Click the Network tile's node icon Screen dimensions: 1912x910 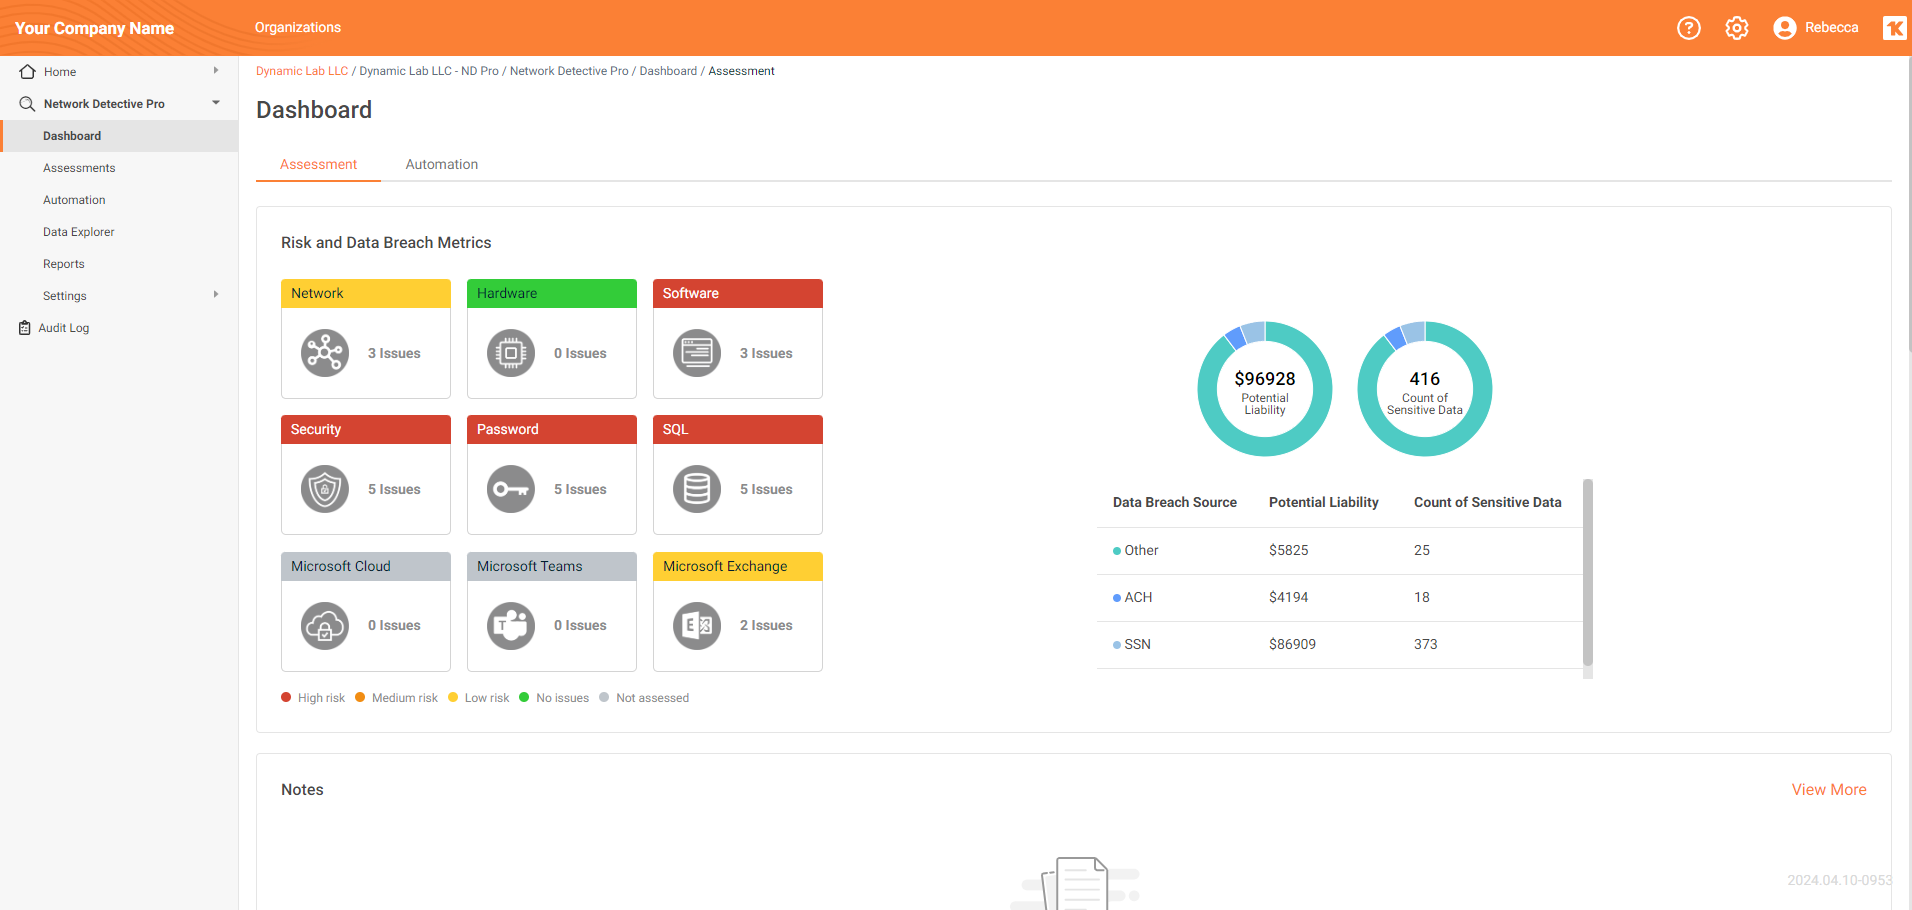[x=324, y=353]
